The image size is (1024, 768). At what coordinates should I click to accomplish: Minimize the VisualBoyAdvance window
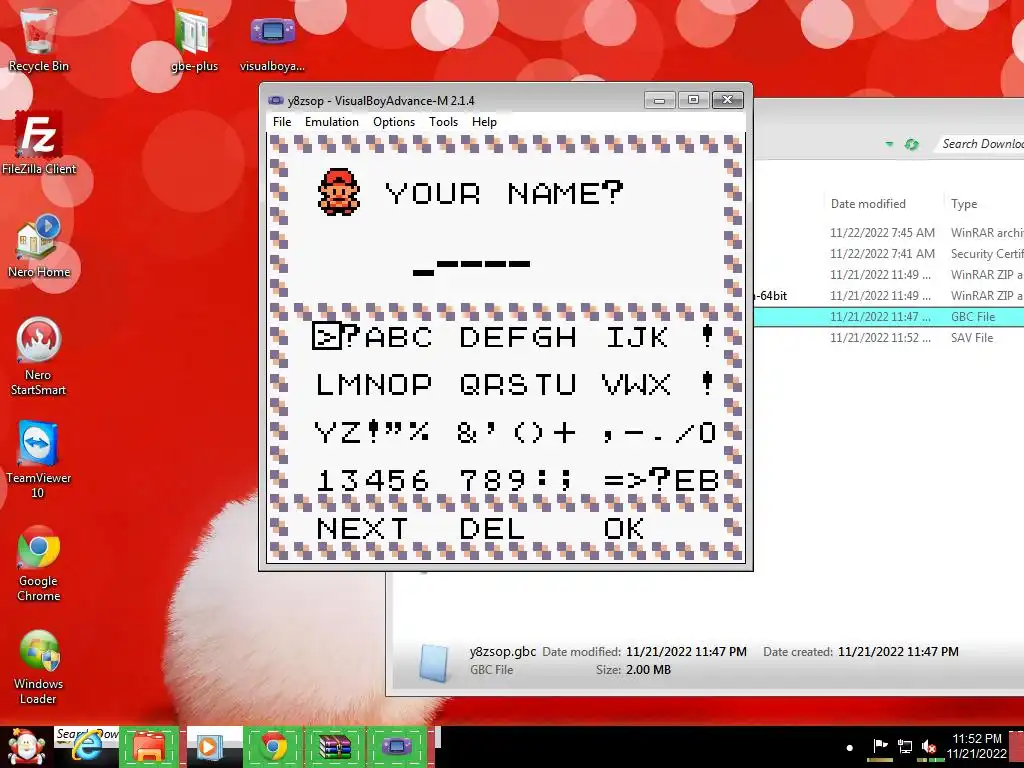pyautogui.click(x=660, y=99)
